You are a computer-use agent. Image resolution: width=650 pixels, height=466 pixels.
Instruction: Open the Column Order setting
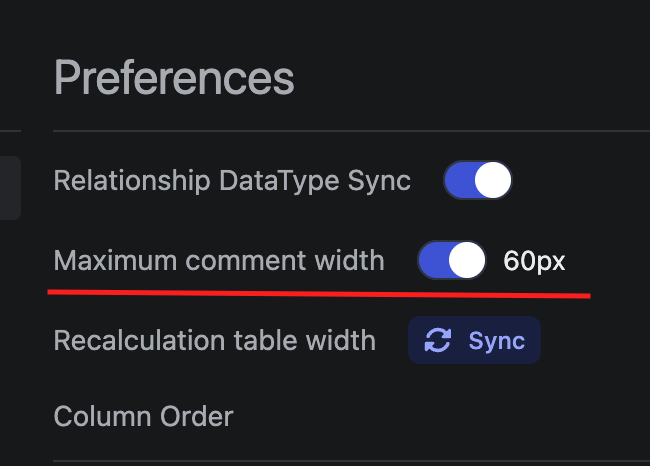tap(143, 416)
